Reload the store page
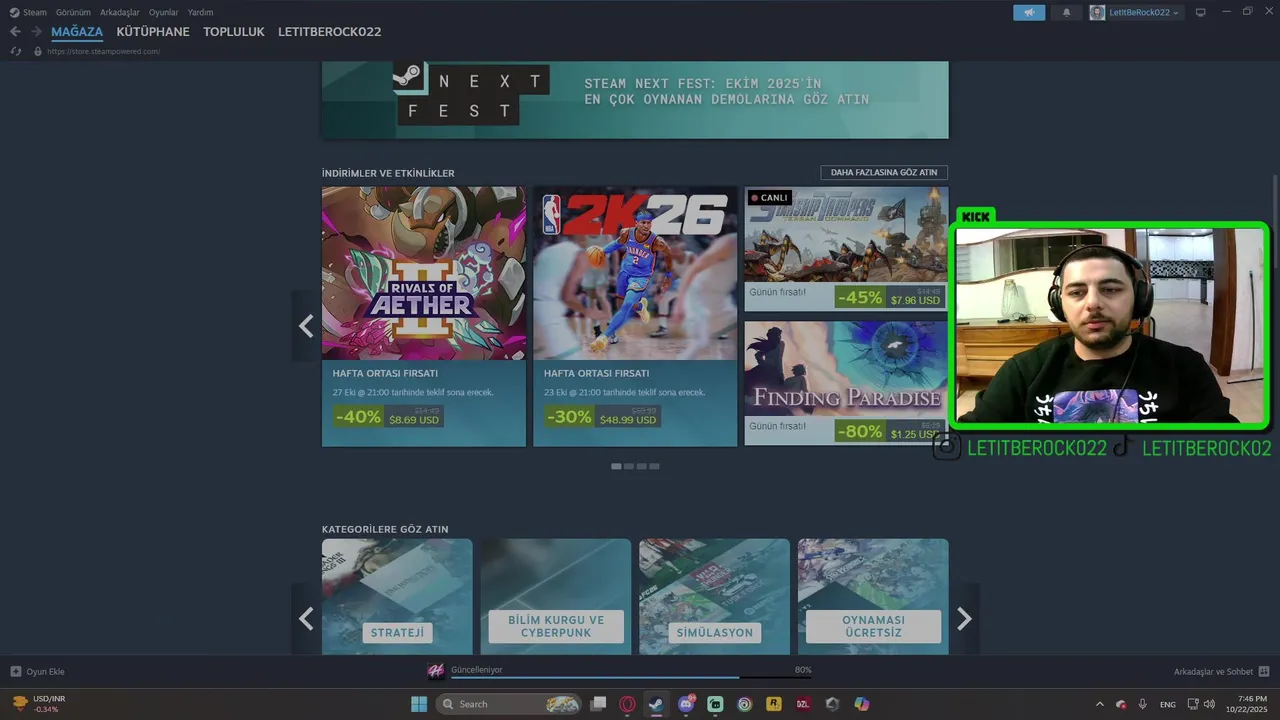Image resolution: width=1280 pixels, height=720 pixels. click(15, 51)
